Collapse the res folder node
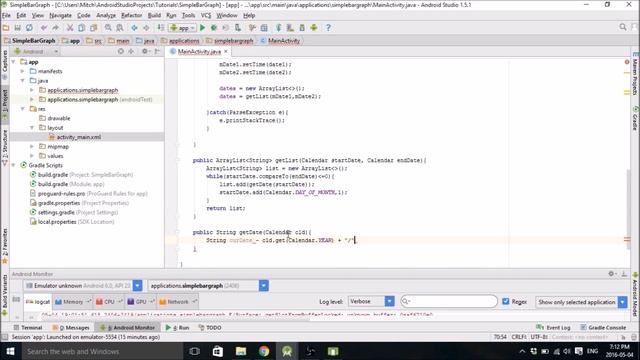This screenshot has height=360, width=640. click(x=23, y=109)
